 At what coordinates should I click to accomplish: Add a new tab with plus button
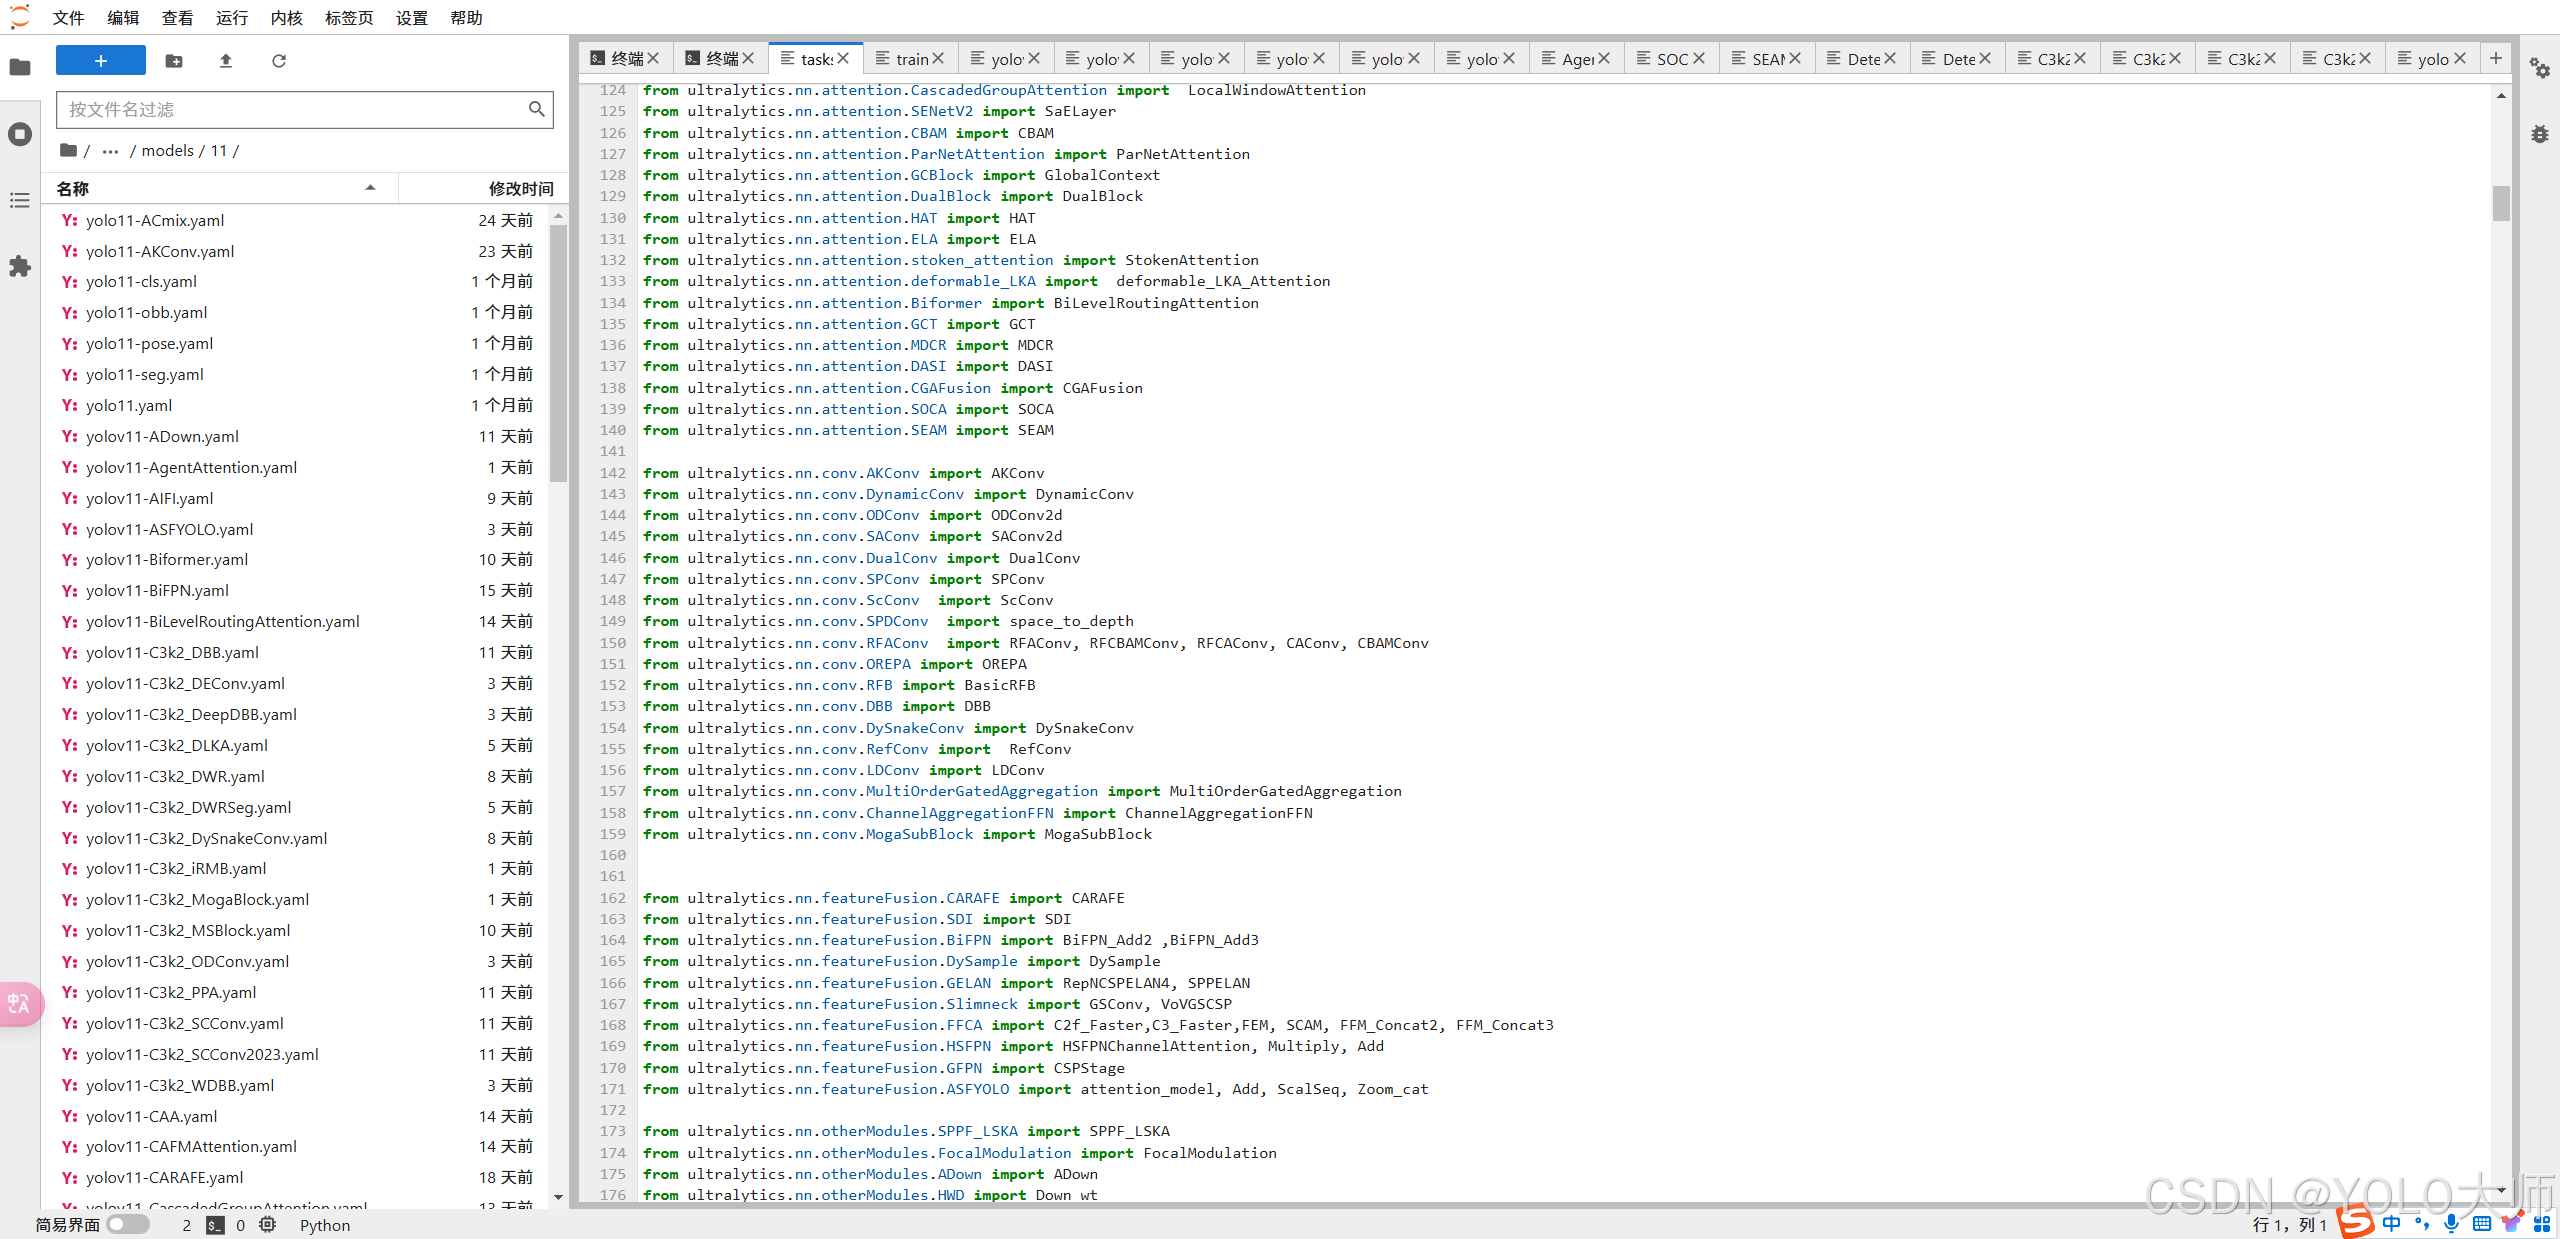click(2496, 58)
